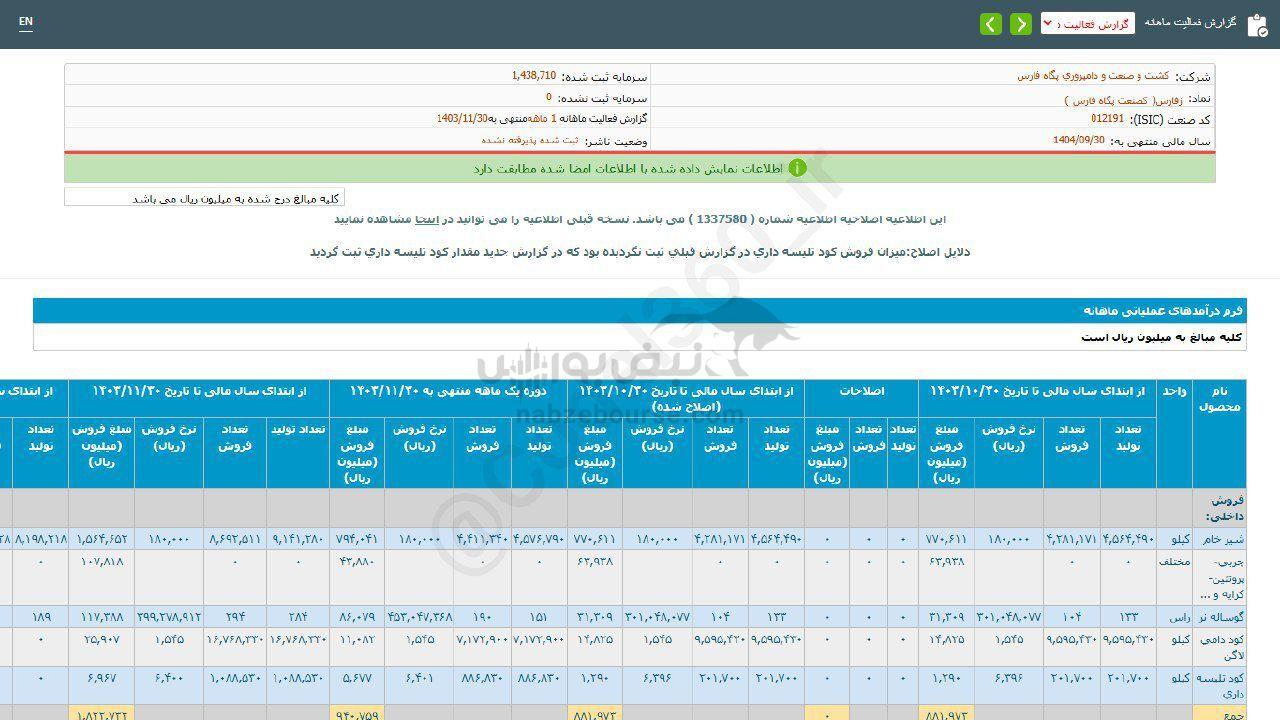Open the previous notice via the اینجا link
Image resolution: width=1280 pixels, height=720 pixels.
[x=427, y=218]
